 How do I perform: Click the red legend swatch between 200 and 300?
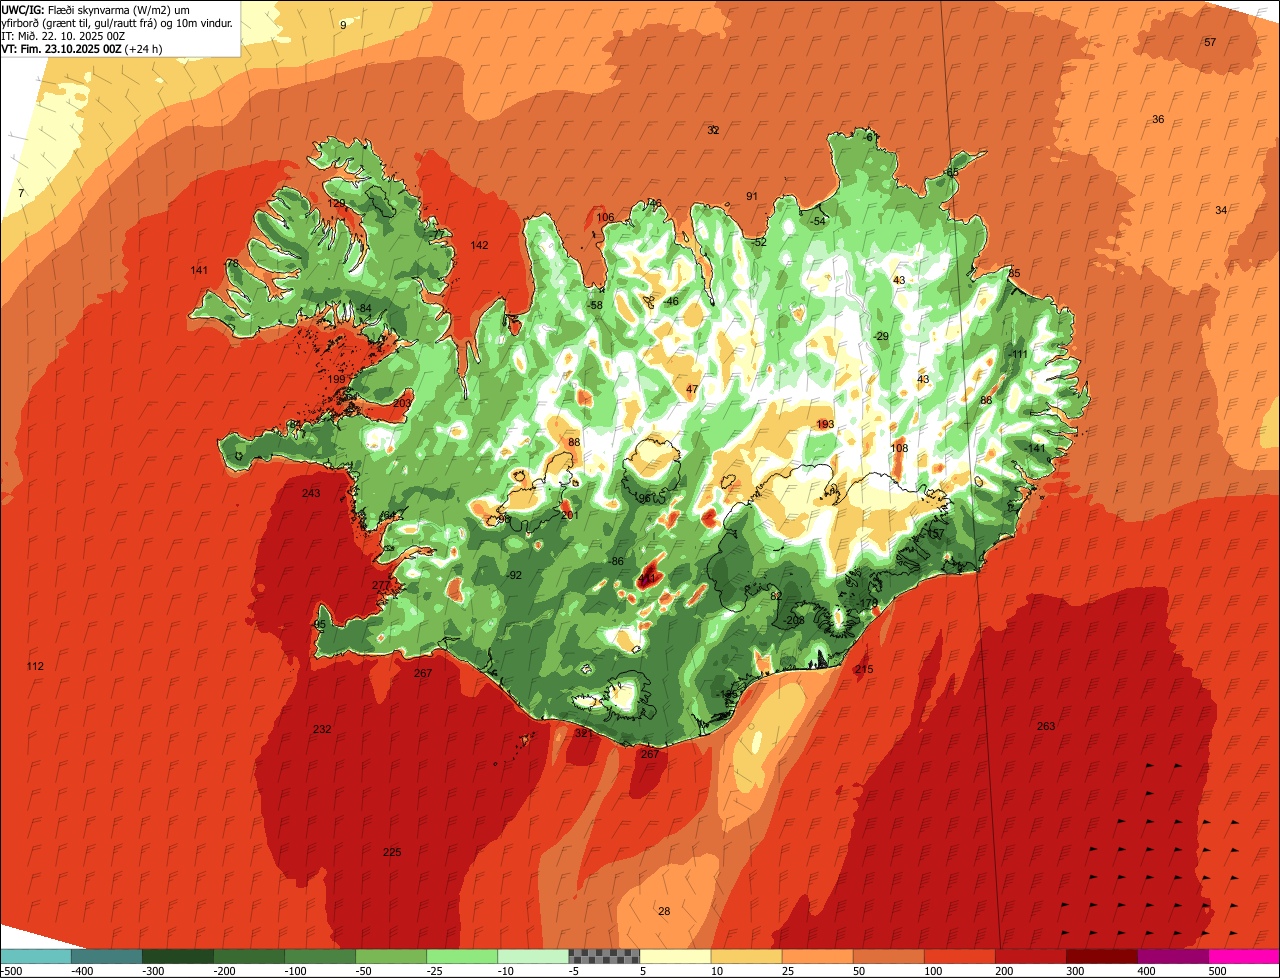(x=1031, y=956)
